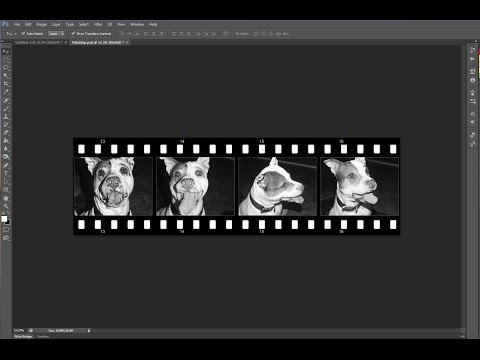Open the View menu
480x360 pixels.
tap(121, 24)
